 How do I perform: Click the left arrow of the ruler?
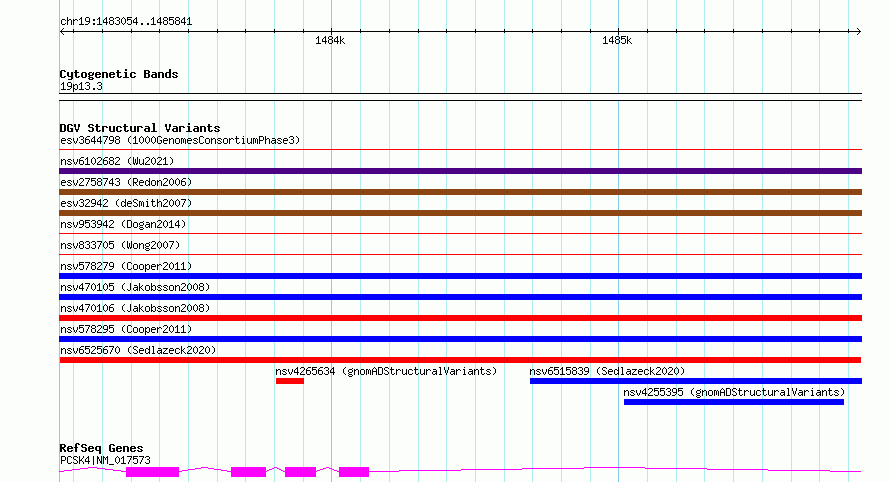(62, 32)
